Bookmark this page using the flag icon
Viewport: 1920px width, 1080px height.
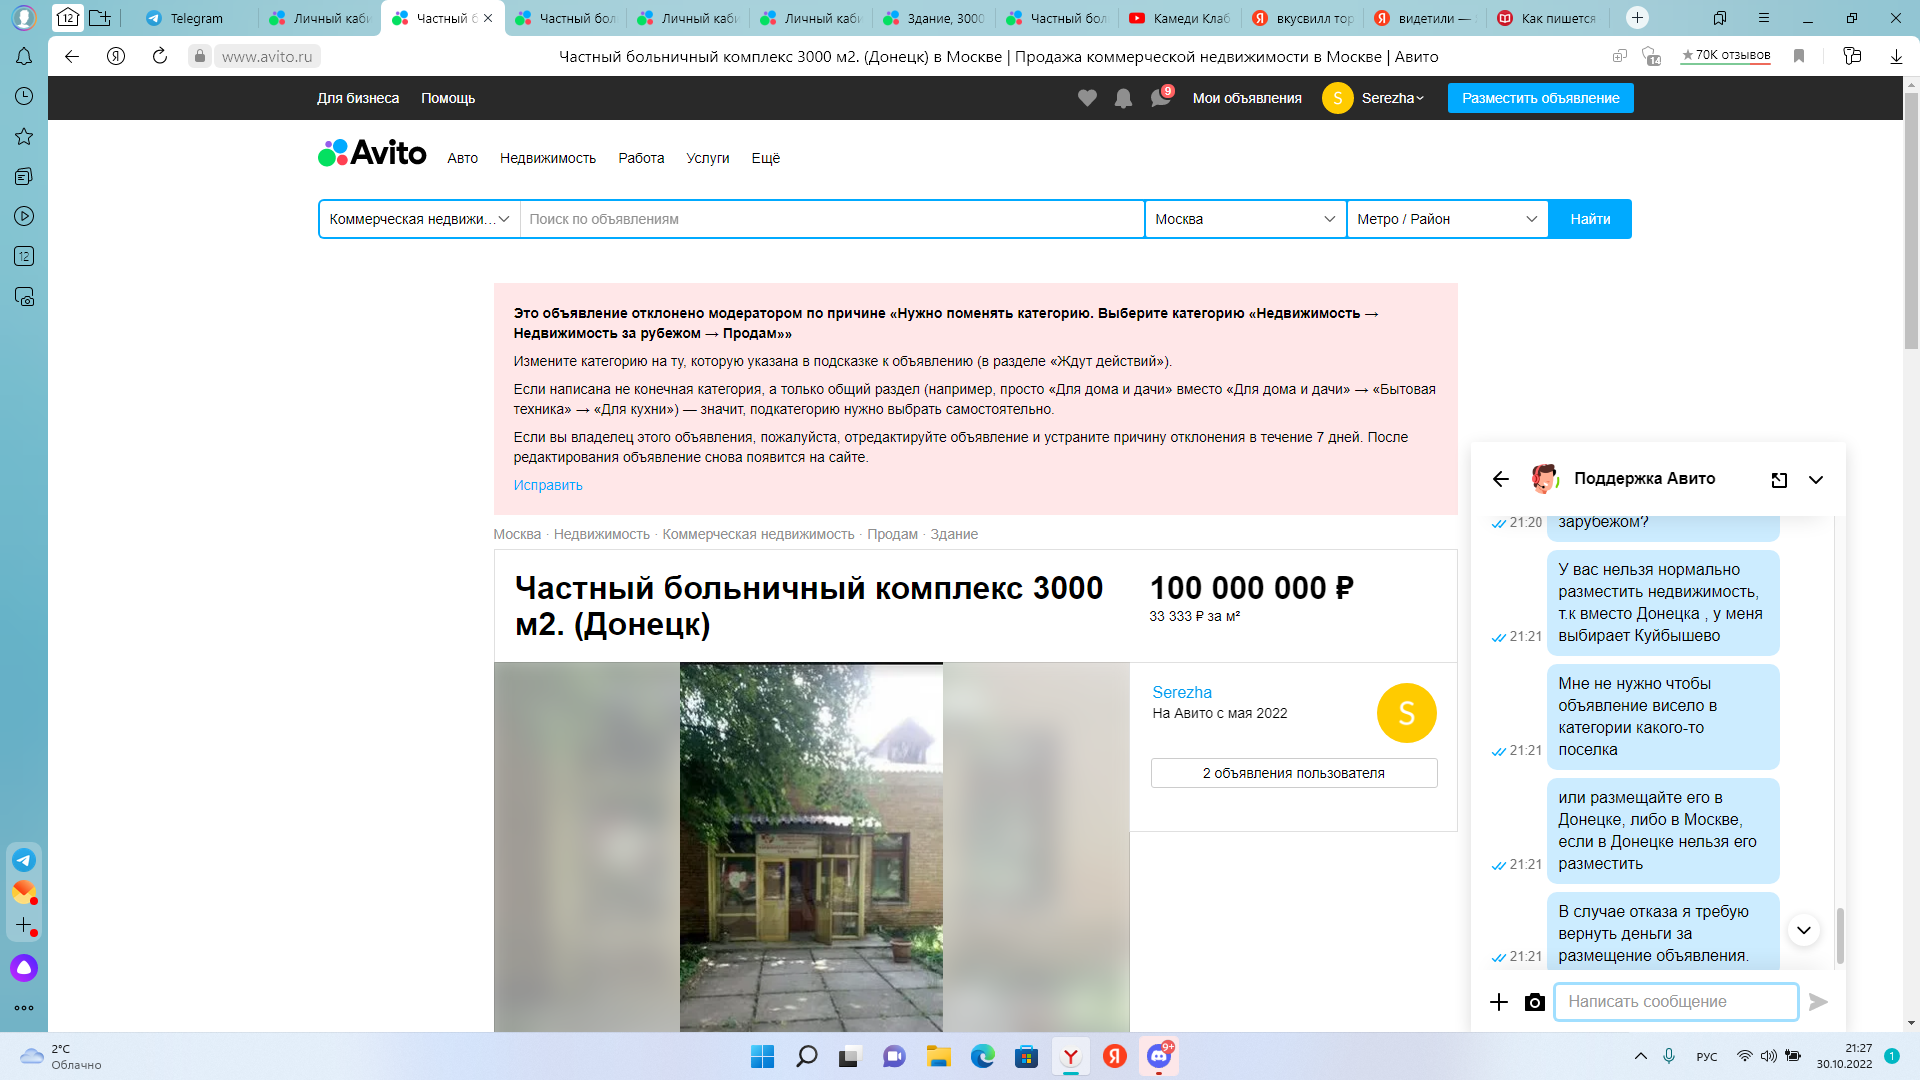(1799, 56)
